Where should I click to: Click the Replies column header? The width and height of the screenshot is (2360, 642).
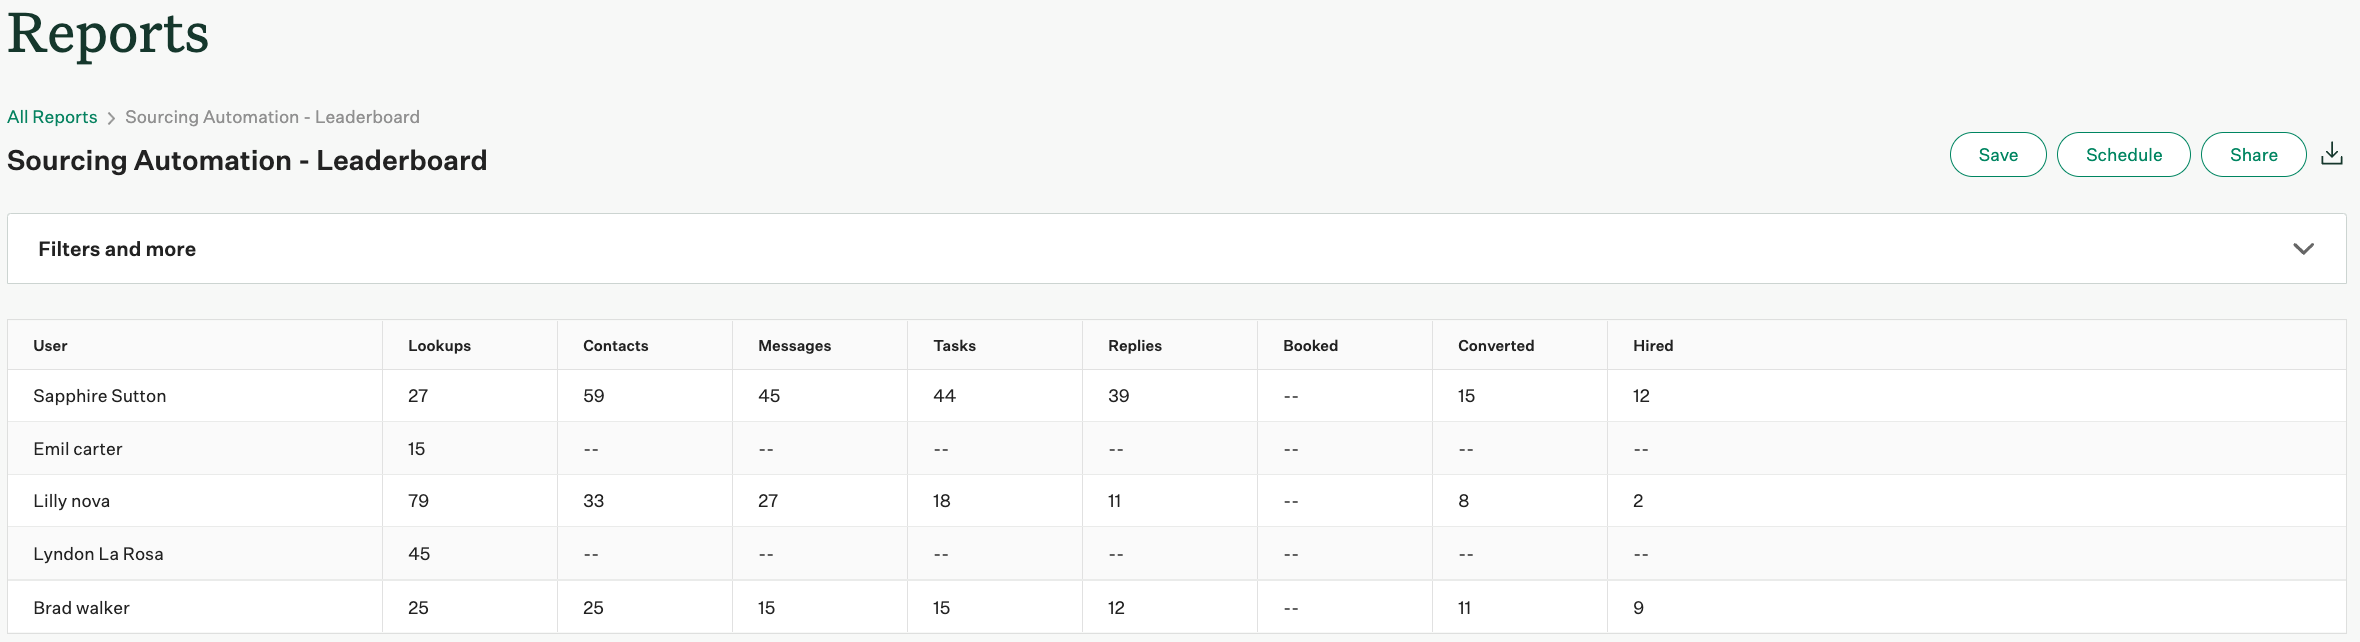tap(1135, 346)
